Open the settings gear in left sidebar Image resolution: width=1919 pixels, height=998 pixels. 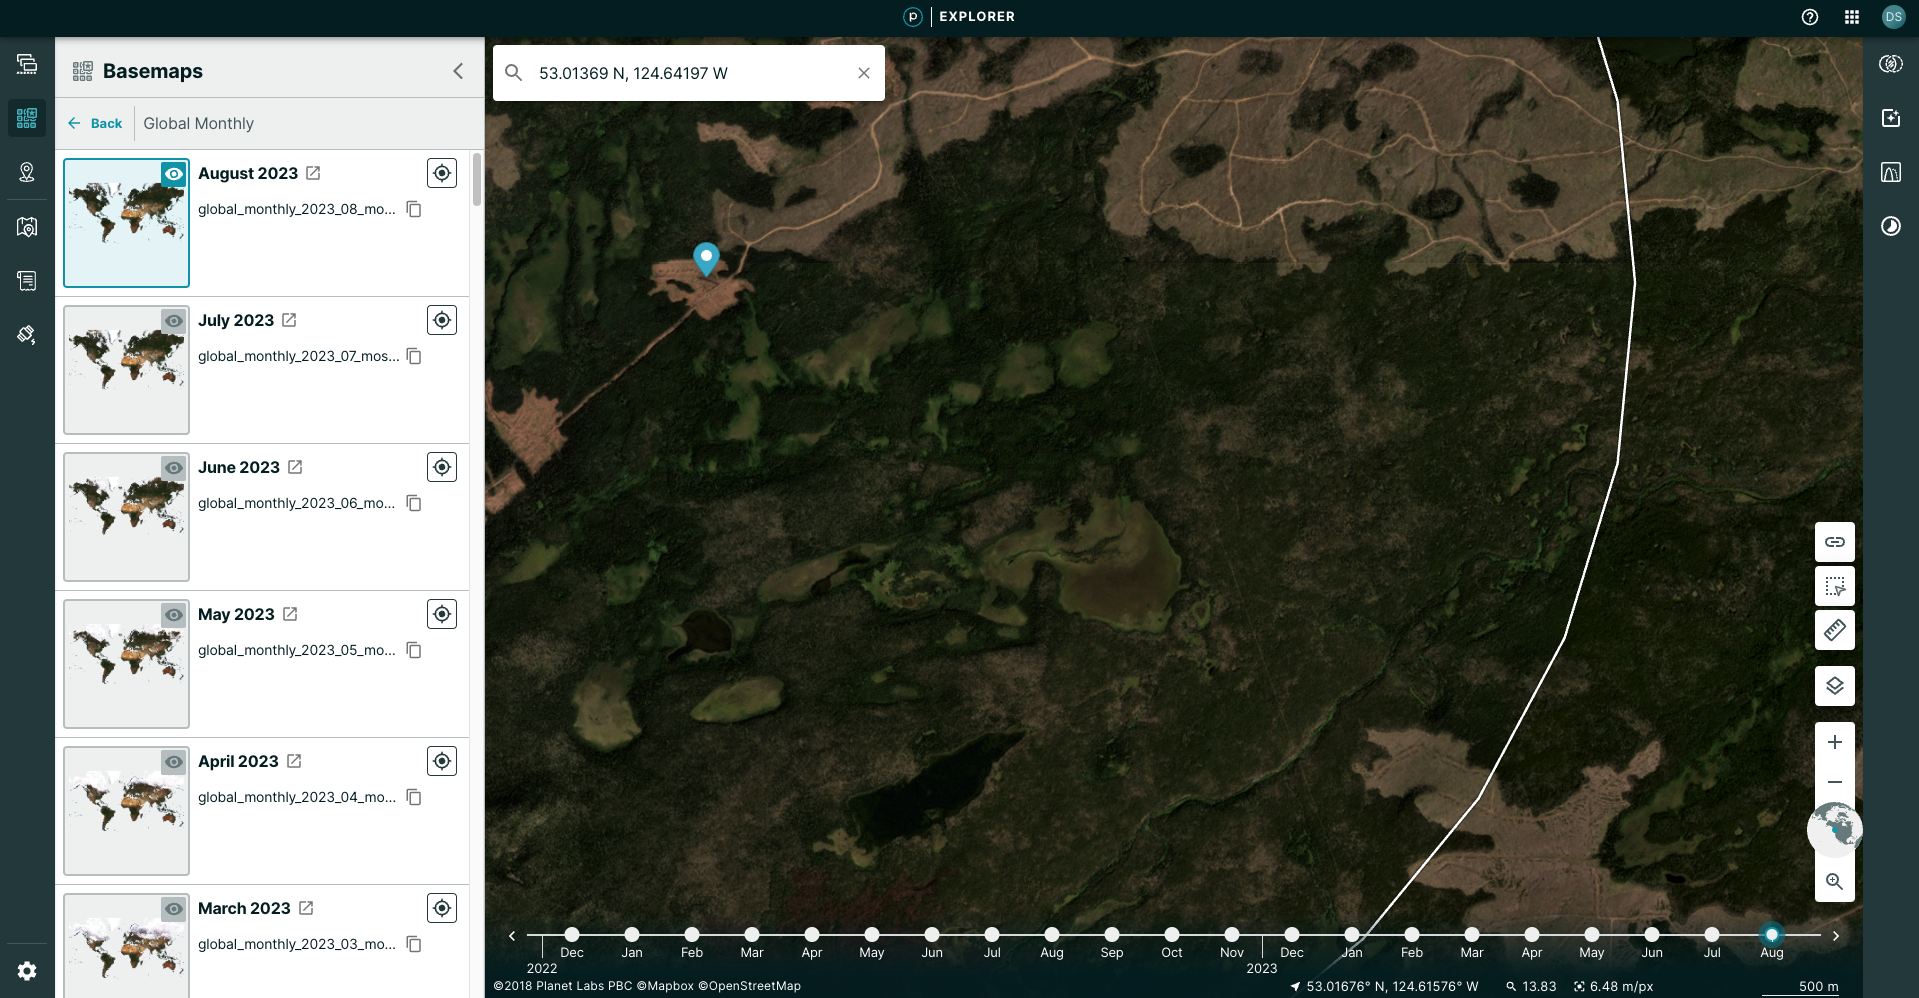tap(27, 971)
